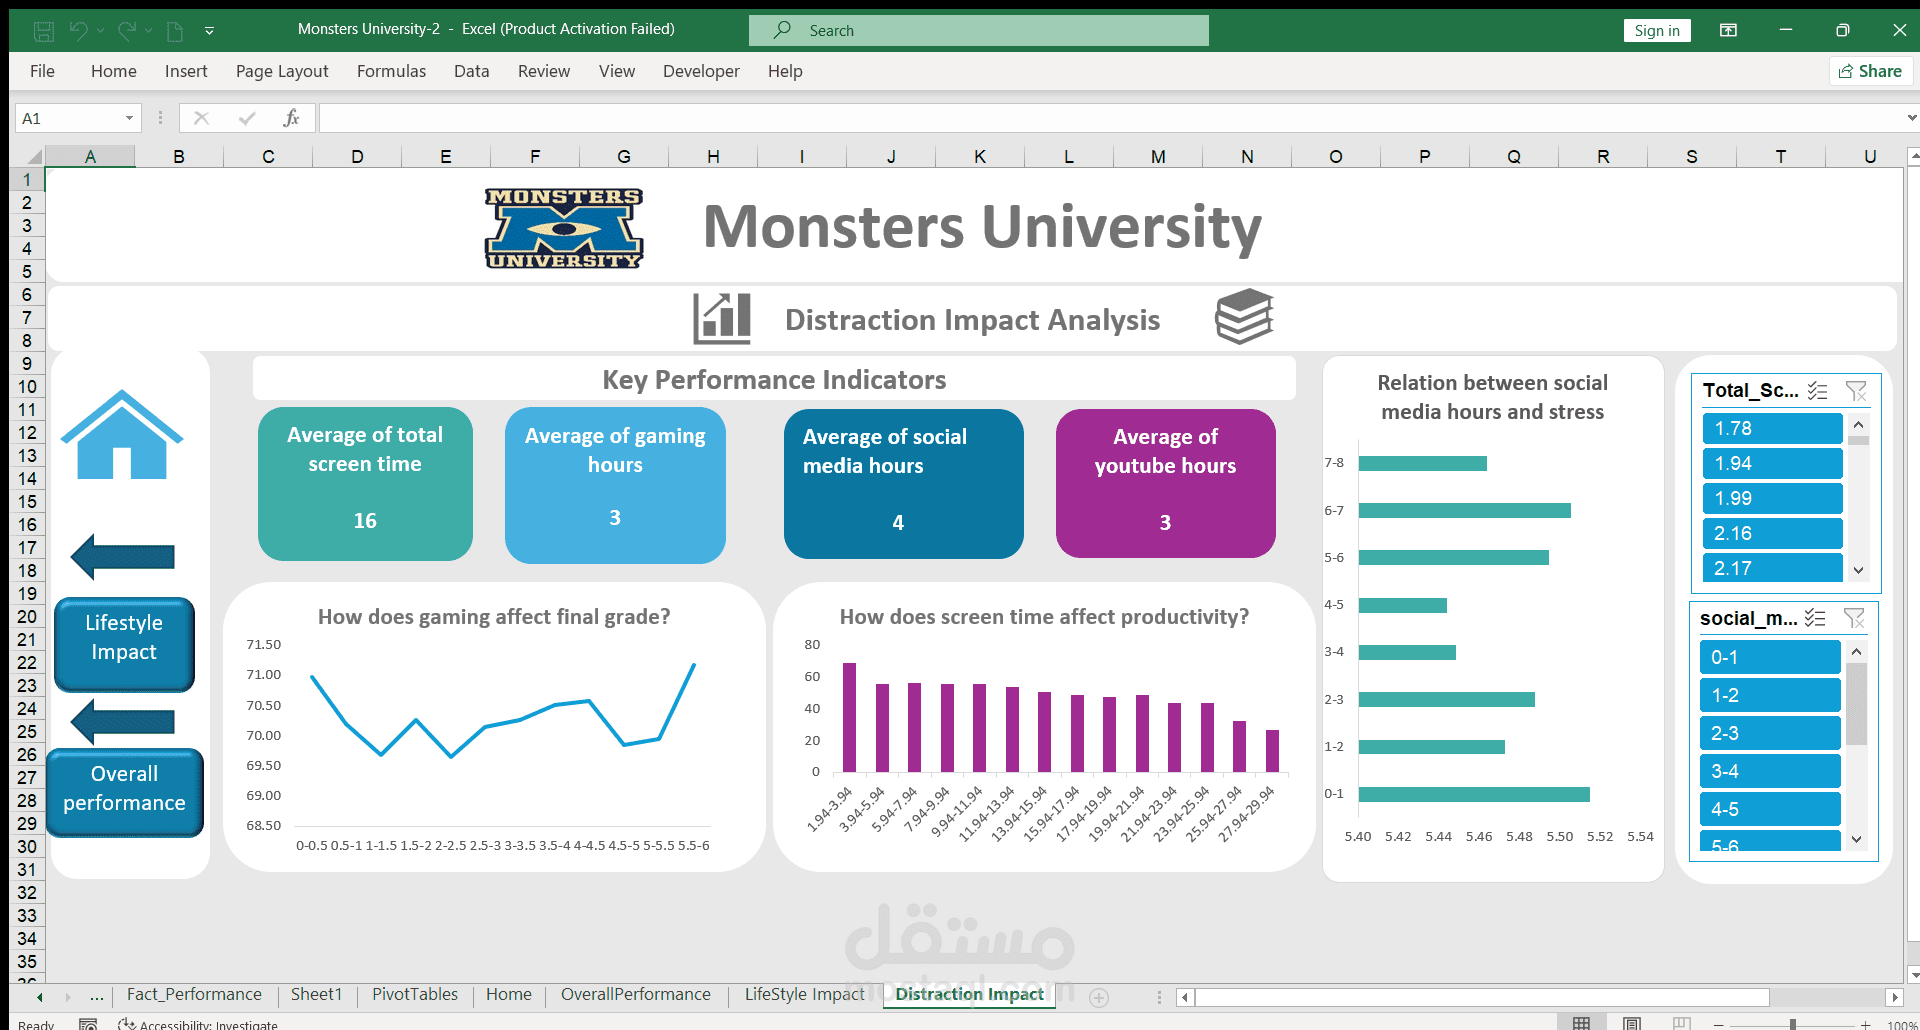Open the Ribbon Display Options icon
The height and width of the screenshot is (1030, 1920).
[1729, 30]
